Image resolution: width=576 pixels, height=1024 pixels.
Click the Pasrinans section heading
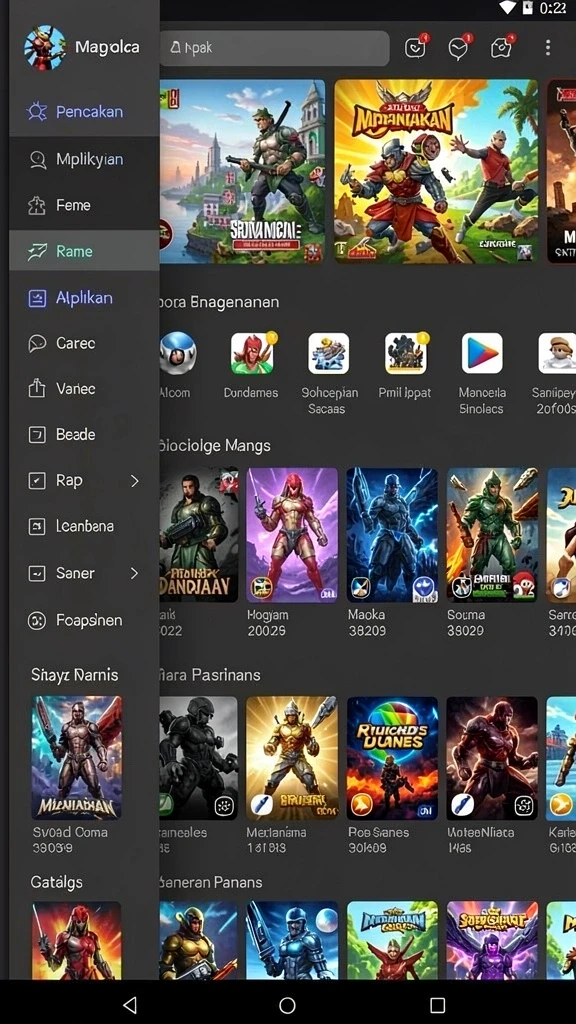tap(210, 675)
